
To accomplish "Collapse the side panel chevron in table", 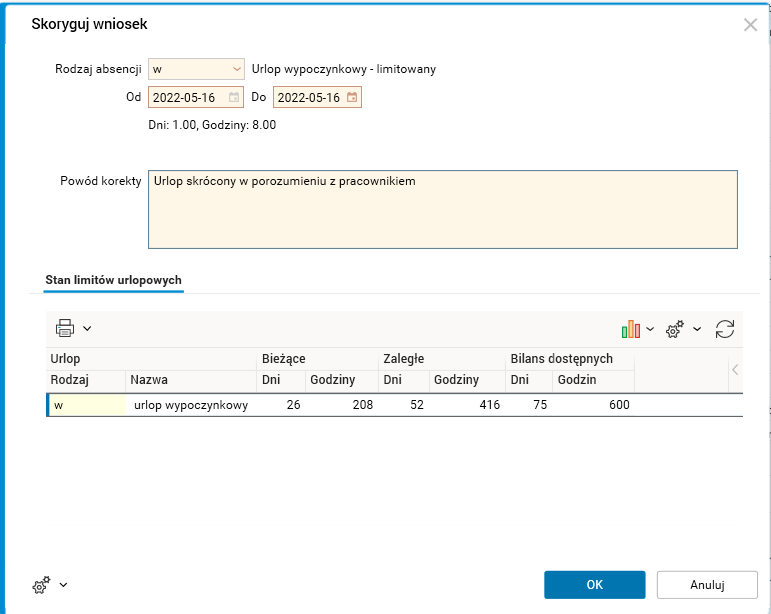I will (x=735, y=370).
